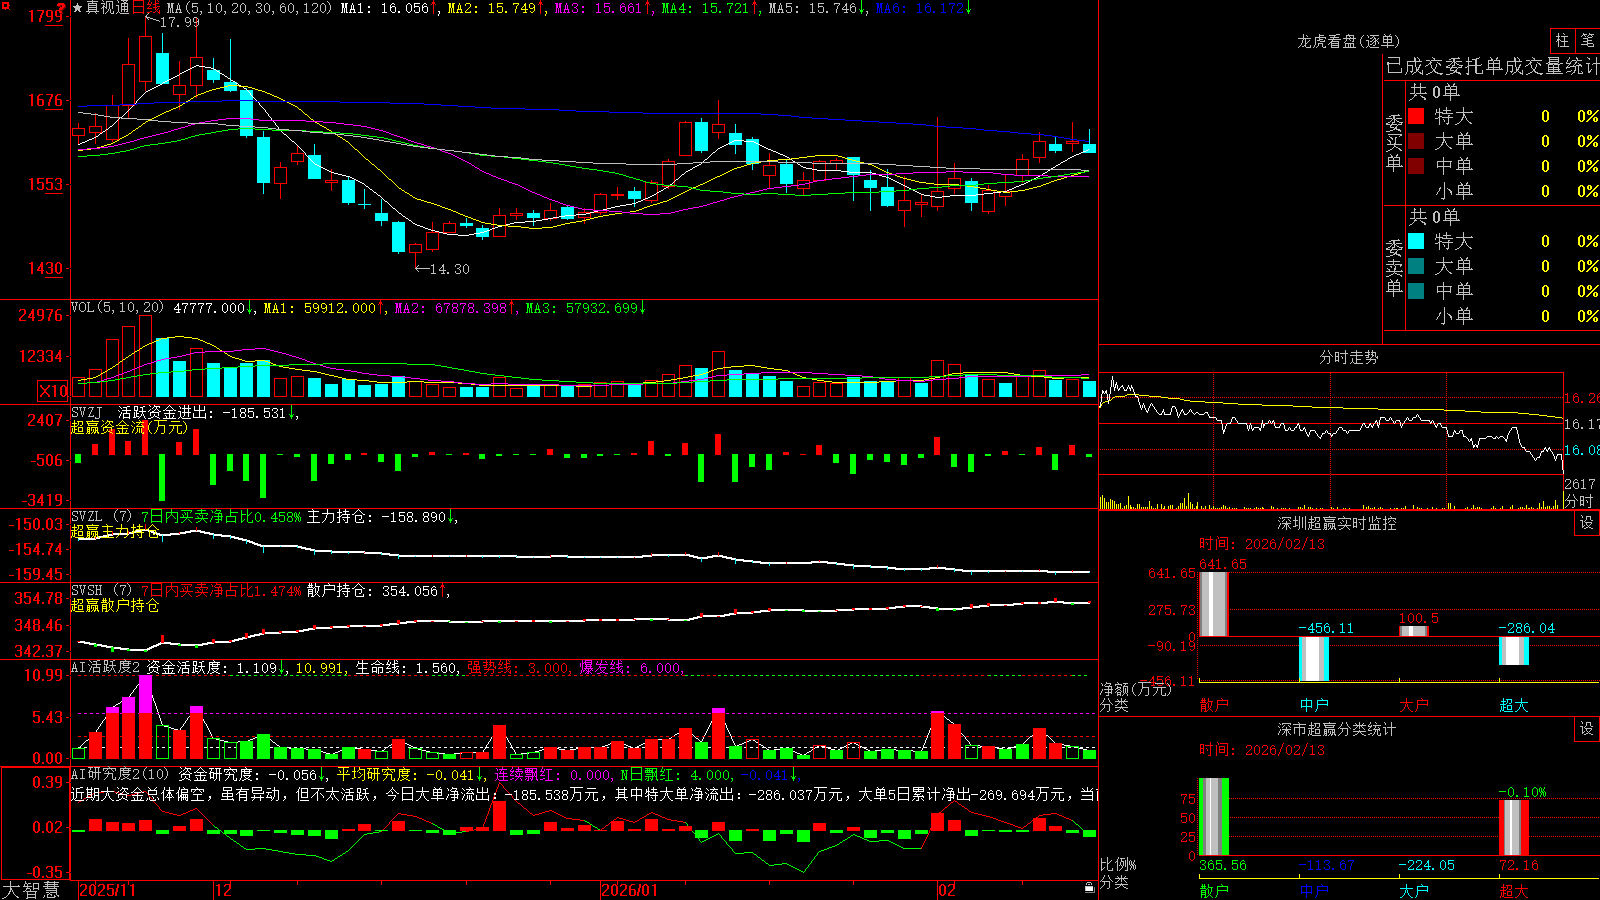Viewport: 1600px width, 900px height.
Task: Click the 中户 label under 深圳超赢实时监控
Action: coord(1314,705)
